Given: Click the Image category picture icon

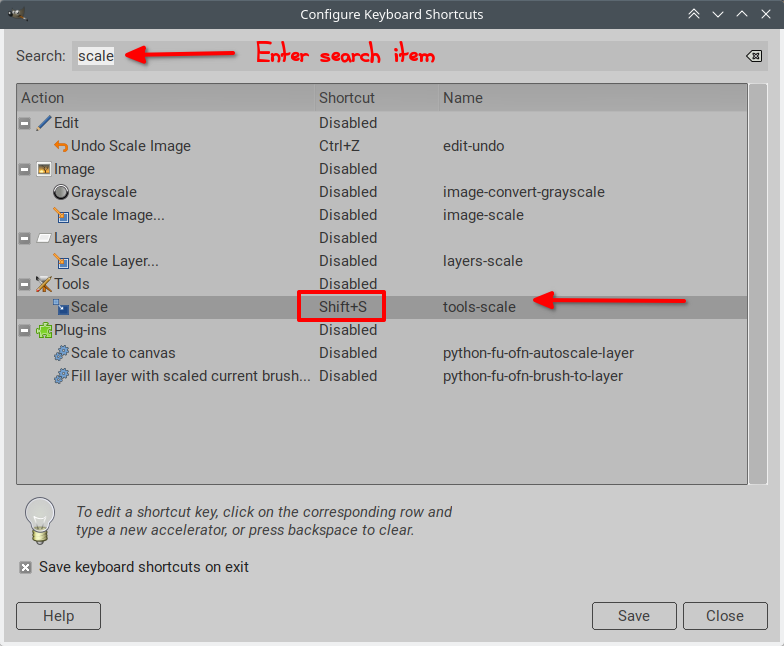Looking at the screenshot, I should pos(44,169).
